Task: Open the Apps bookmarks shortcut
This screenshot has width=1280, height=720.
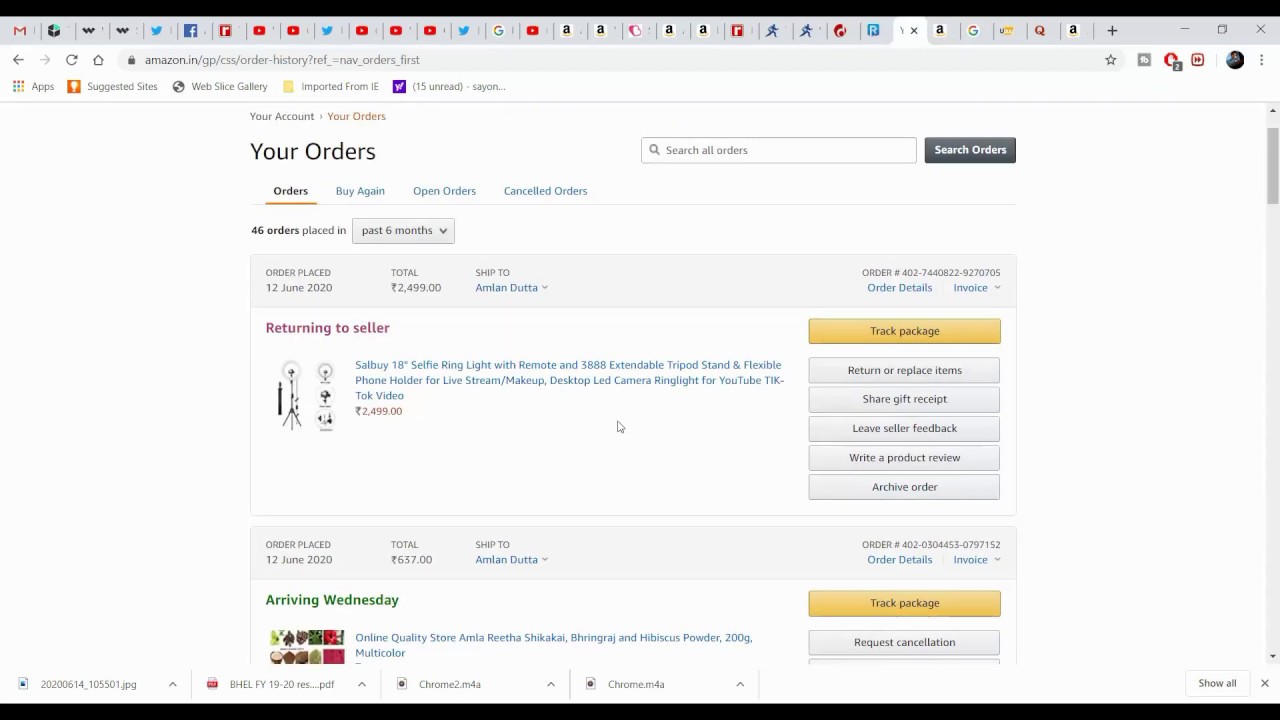Action: [33, 87]
